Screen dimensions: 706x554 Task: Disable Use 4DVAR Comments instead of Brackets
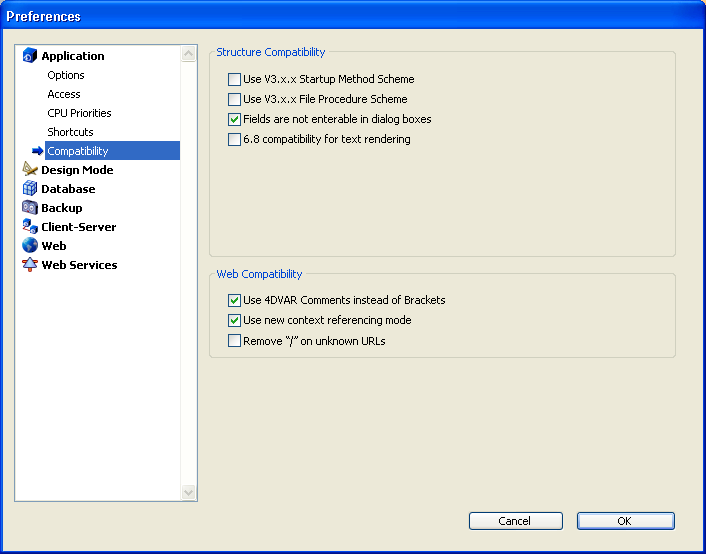(x=235, y=300)
